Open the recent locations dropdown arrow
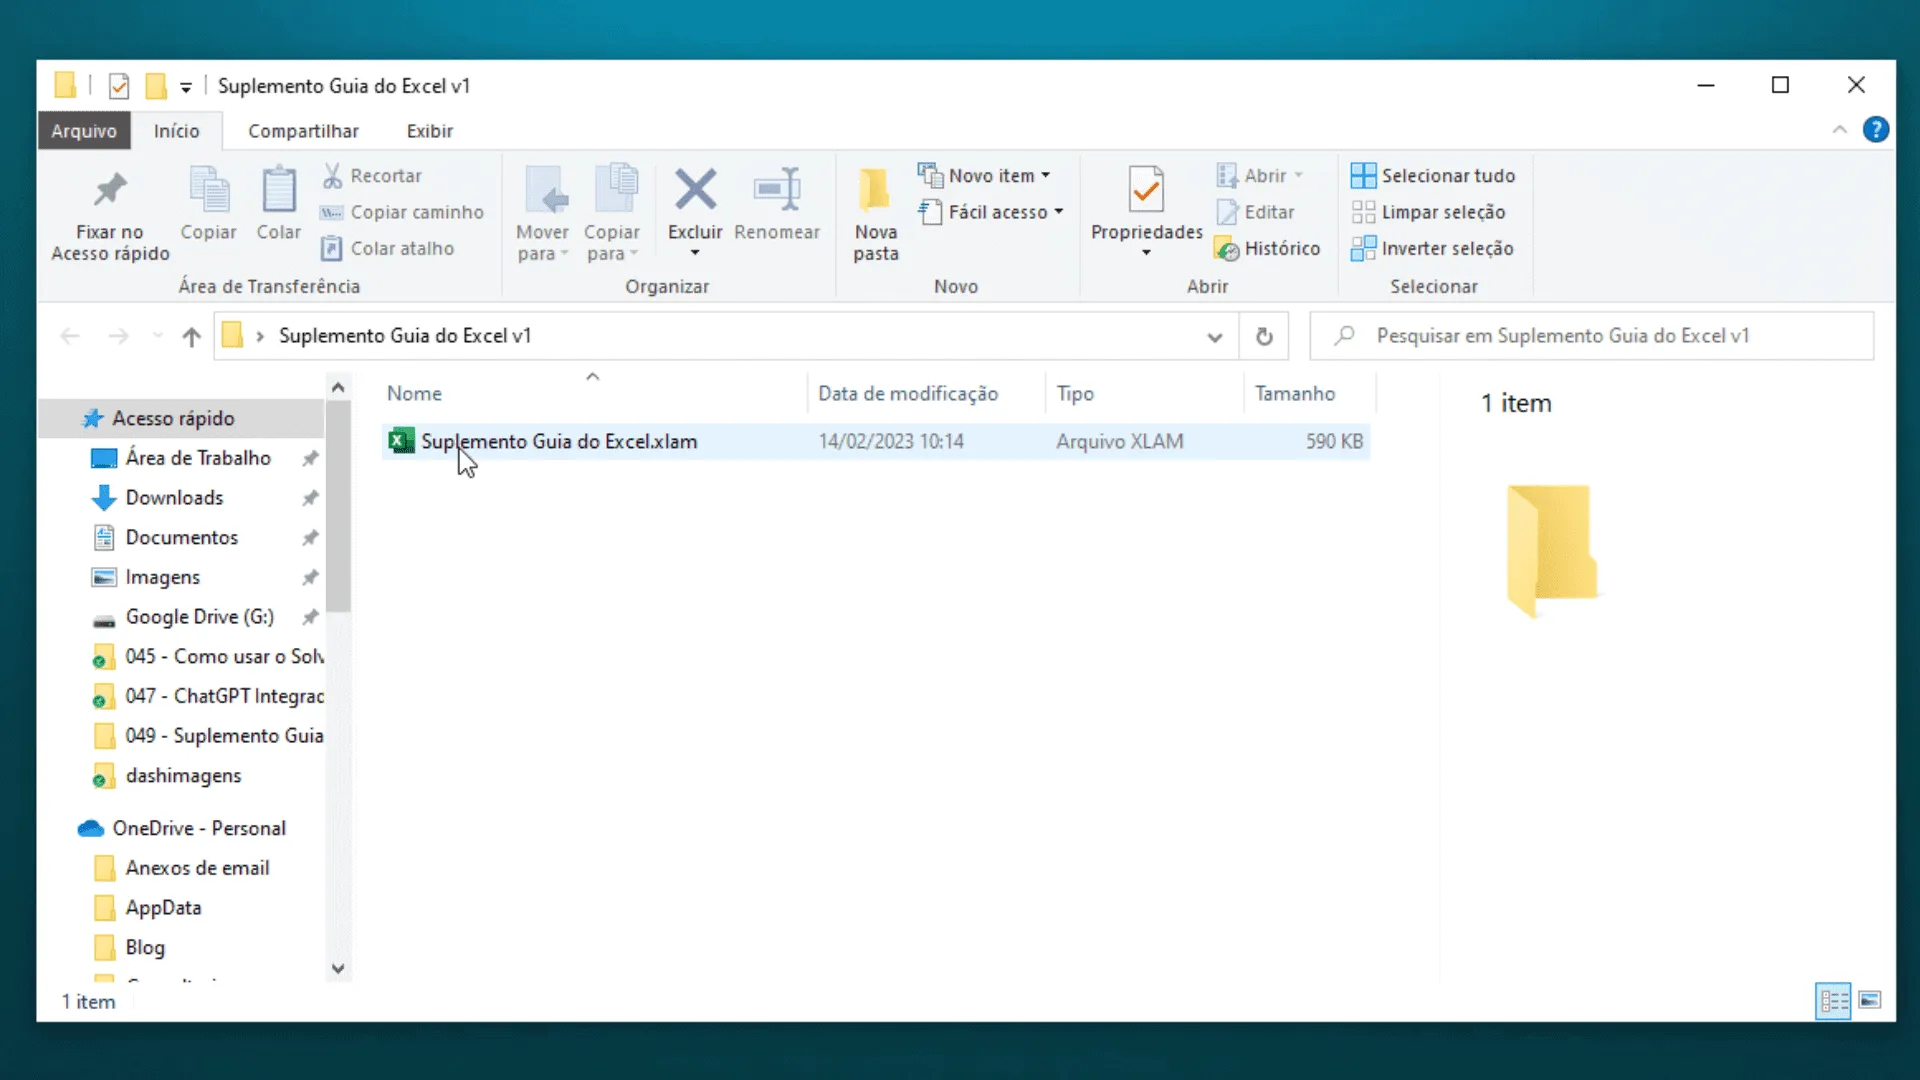The image size is (1920, 1080). point(157,336)
